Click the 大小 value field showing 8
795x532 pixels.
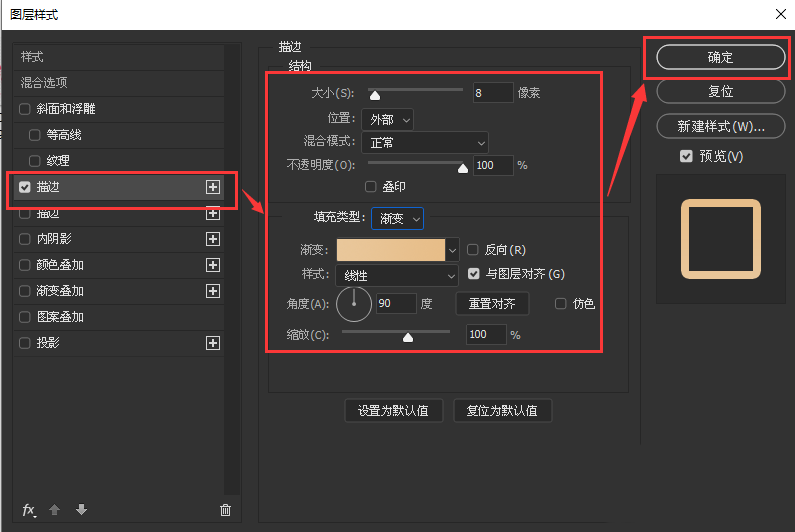[493, 93]
